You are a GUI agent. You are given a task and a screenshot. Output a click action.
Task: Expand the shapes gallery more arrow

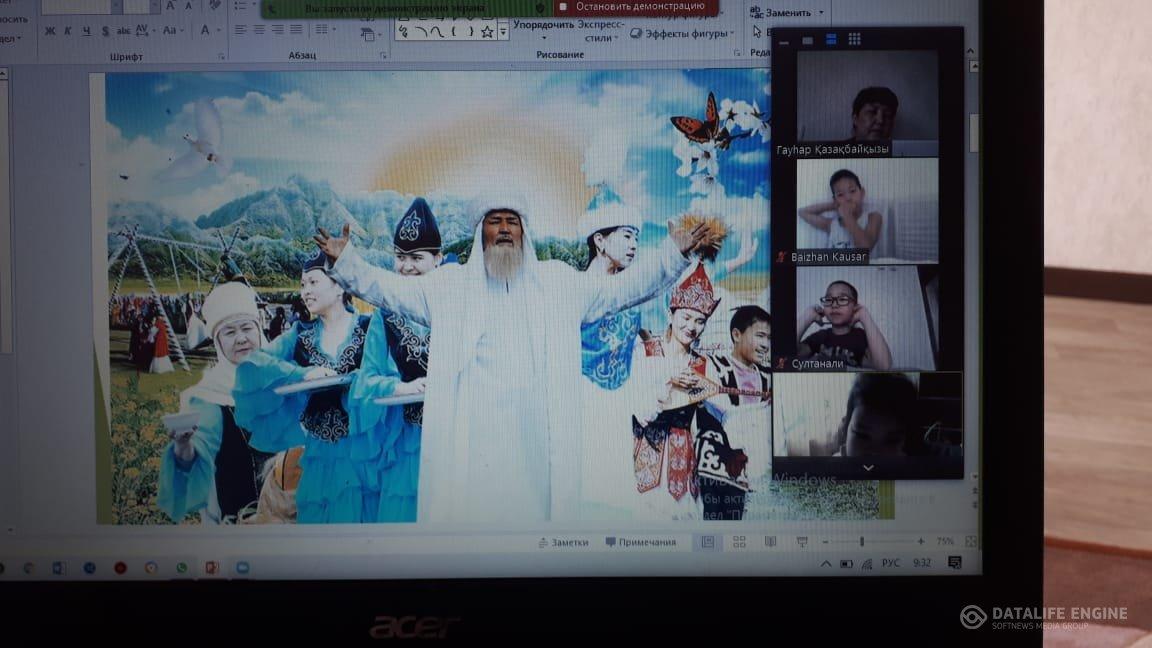(503, 32)
